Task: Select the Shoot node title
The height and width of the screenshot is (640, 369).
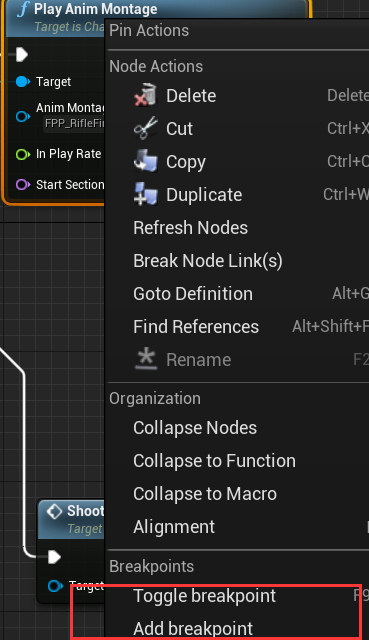Action: pos(86,511)
